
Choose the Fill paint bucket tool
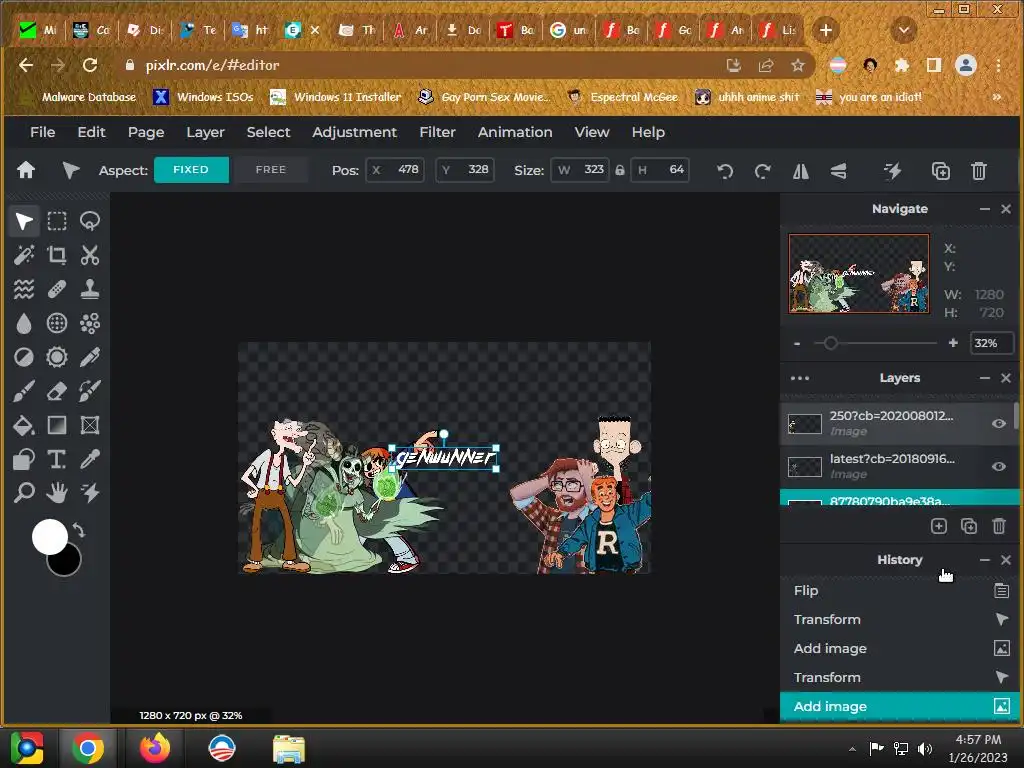24,425
